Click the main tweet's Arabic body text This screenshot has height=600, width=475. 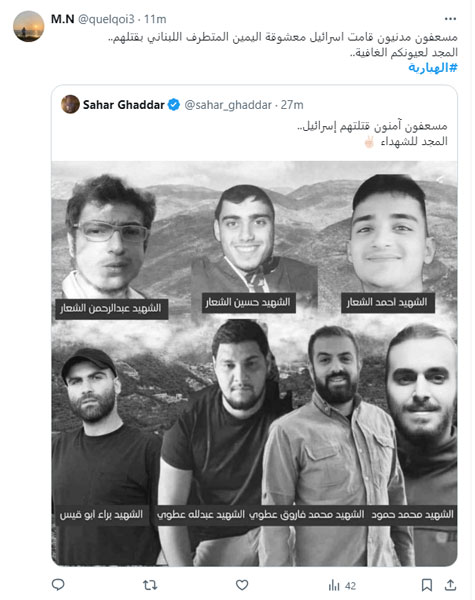pos(283,44)
